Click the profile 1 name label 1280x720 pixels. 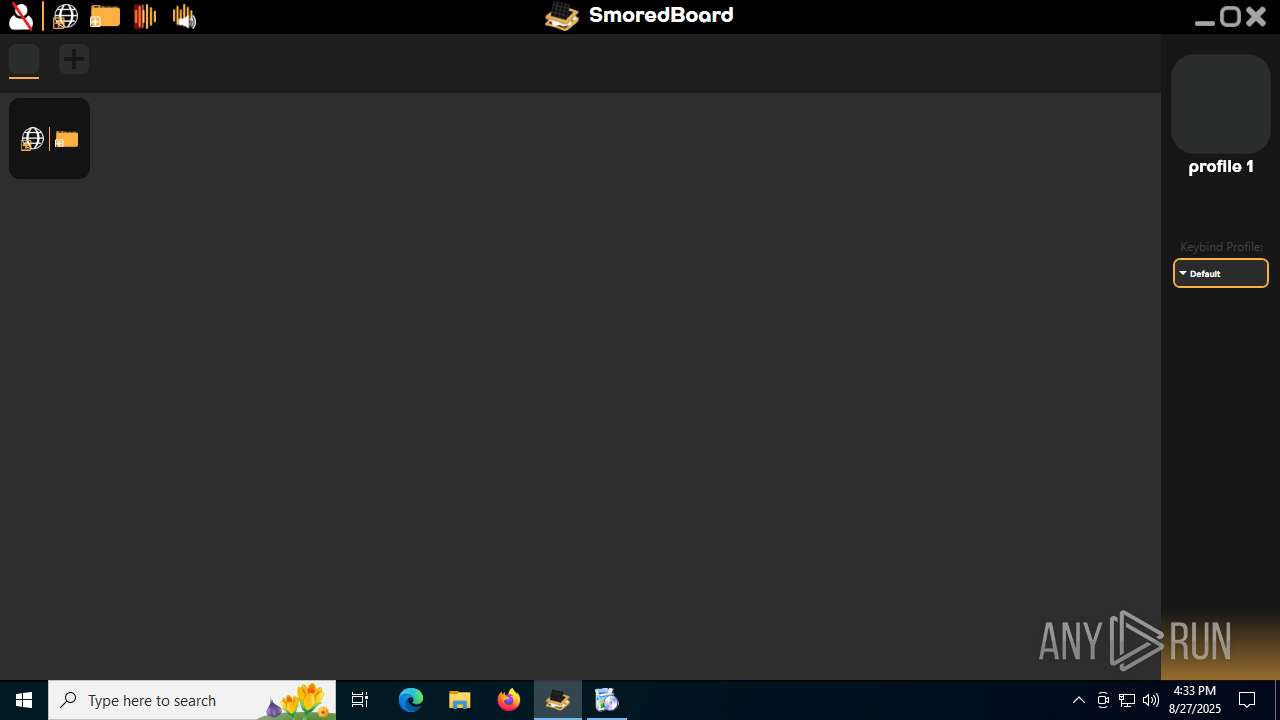pos(1220,167)
